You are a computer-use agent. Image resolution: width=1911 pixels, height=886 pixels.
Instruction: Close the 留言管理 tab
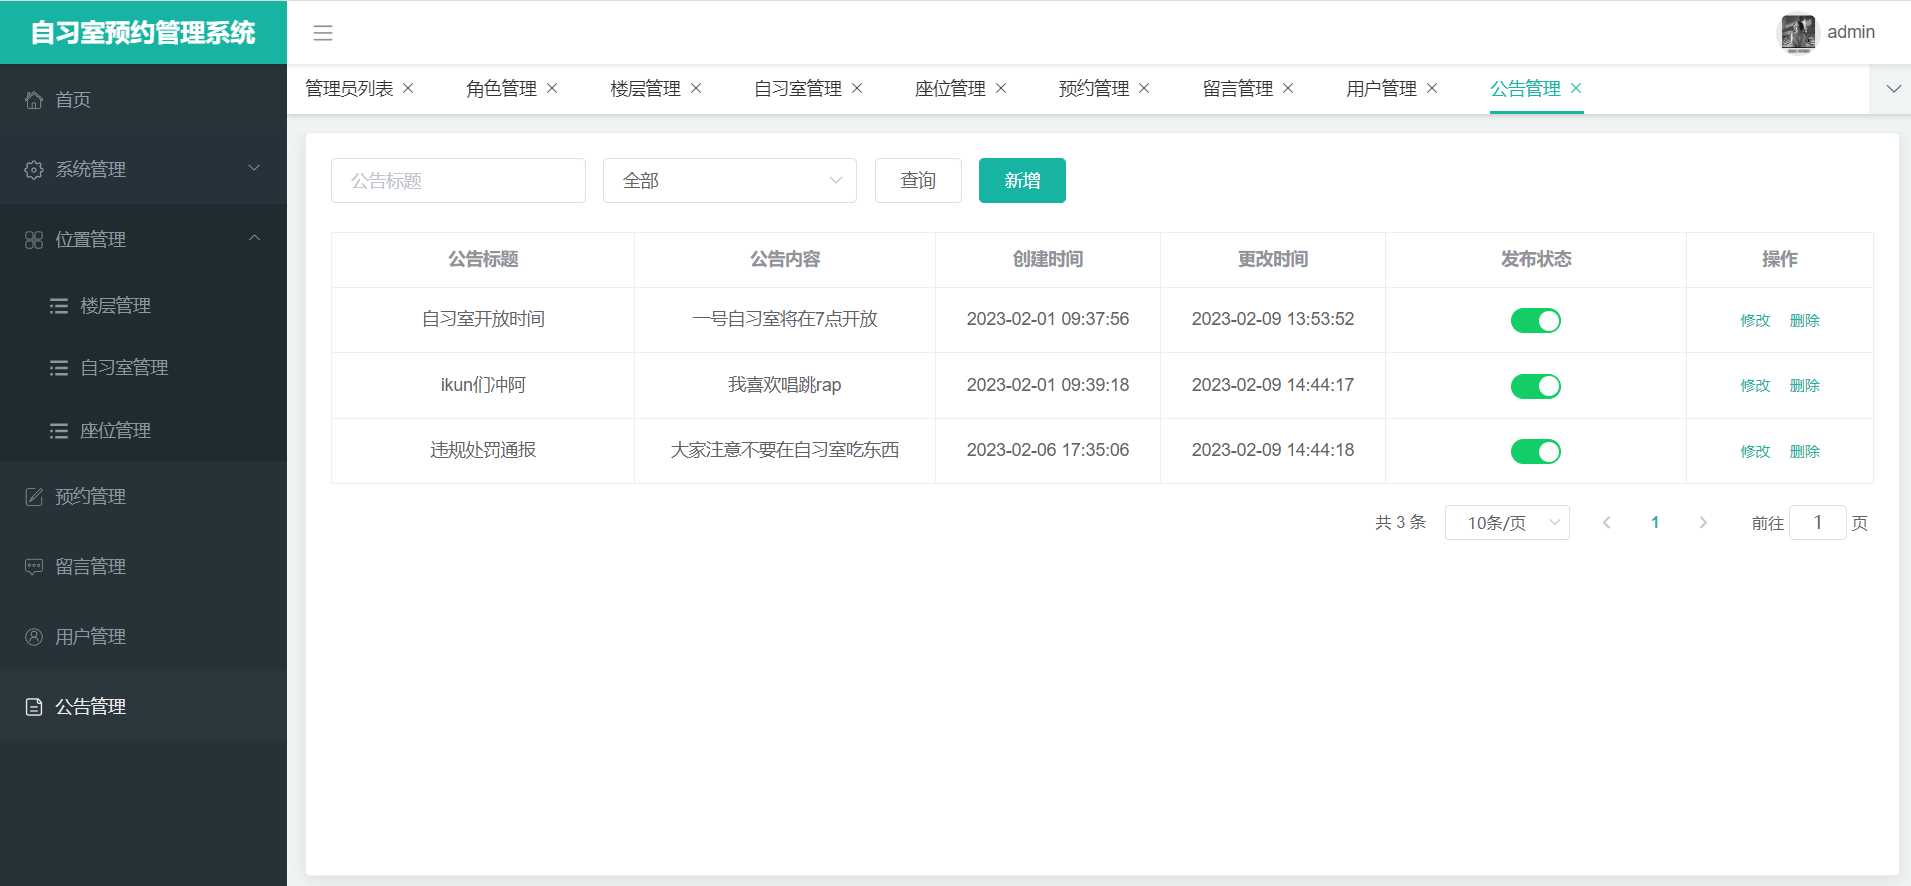click(1288, 89)
